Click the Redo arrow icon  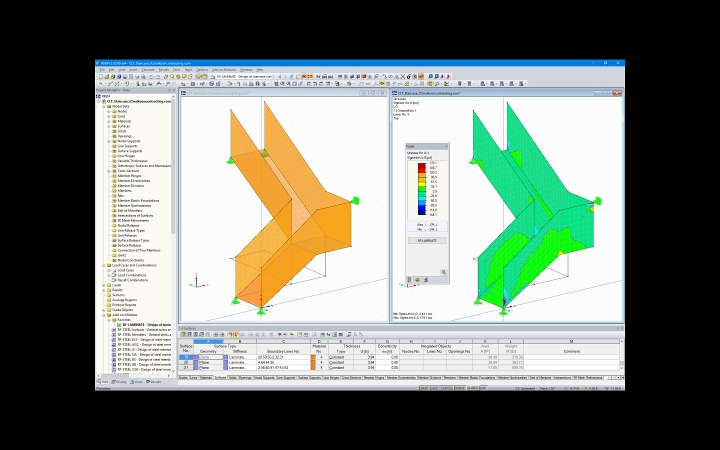(158, 76)
